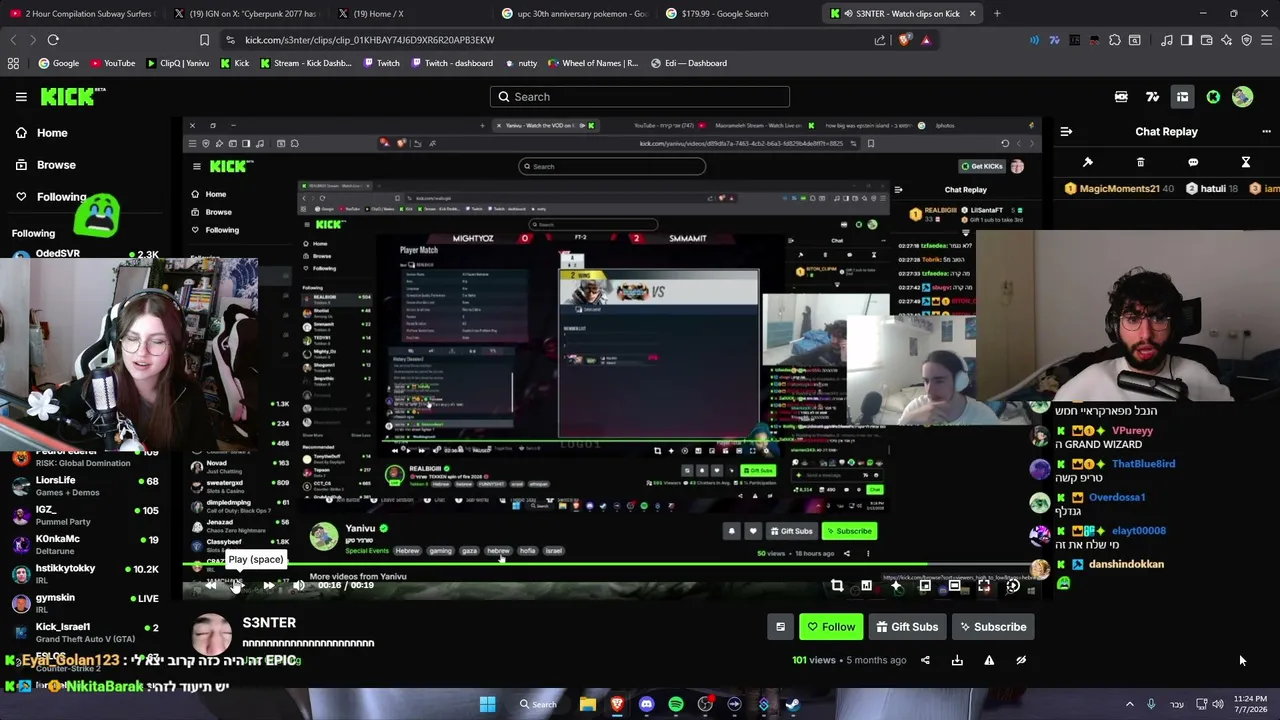This screenshot has height=720, width=1280.
Task: Open hstikkytokky channel in Following list
Action: 85,574
